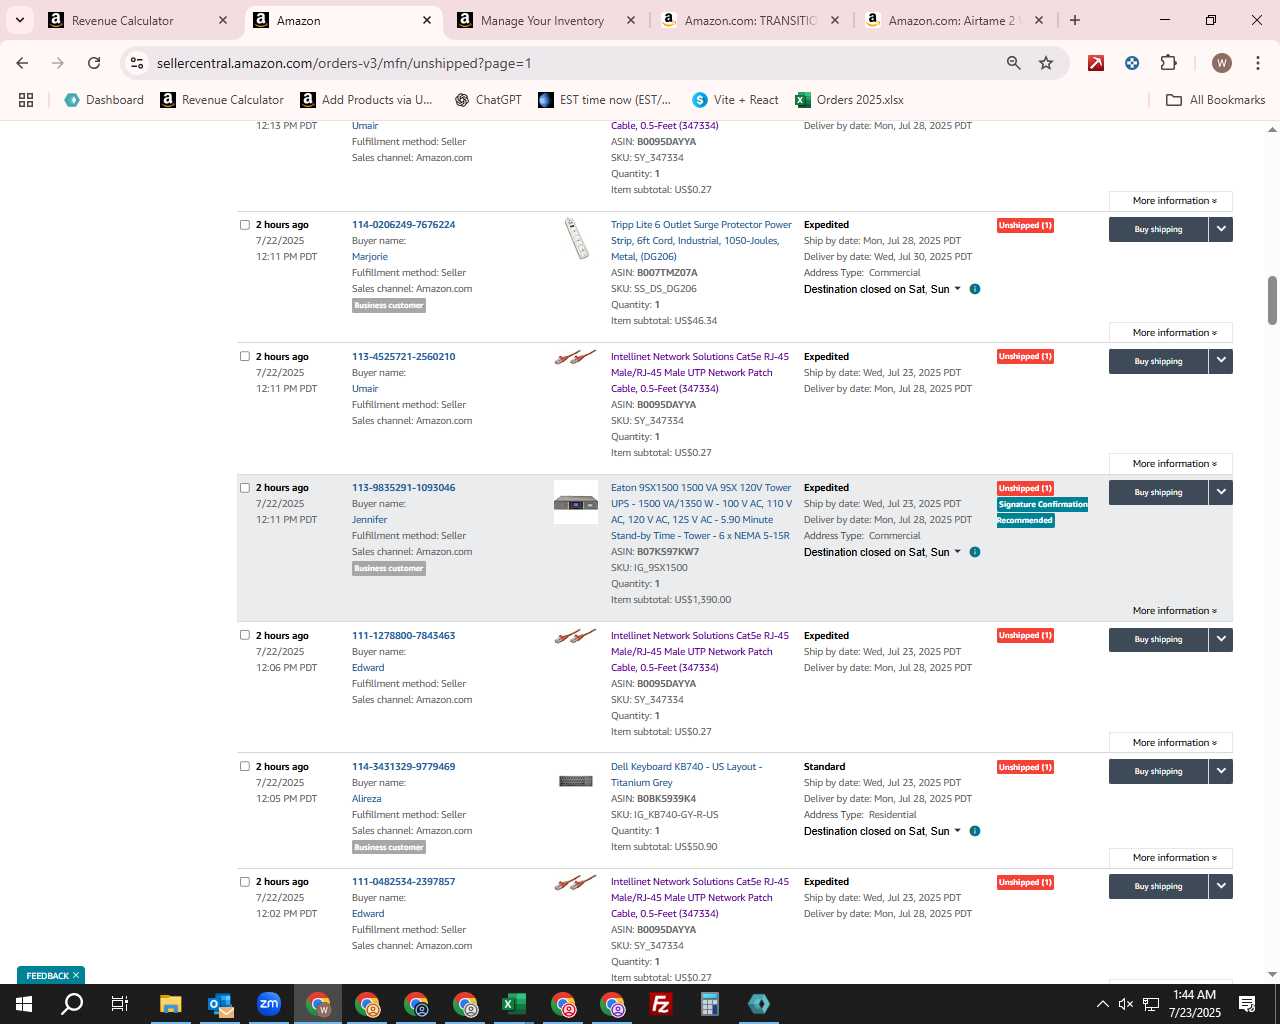
Task: Open Dell Keyboard KB740 product link
Action: (687, 775)
